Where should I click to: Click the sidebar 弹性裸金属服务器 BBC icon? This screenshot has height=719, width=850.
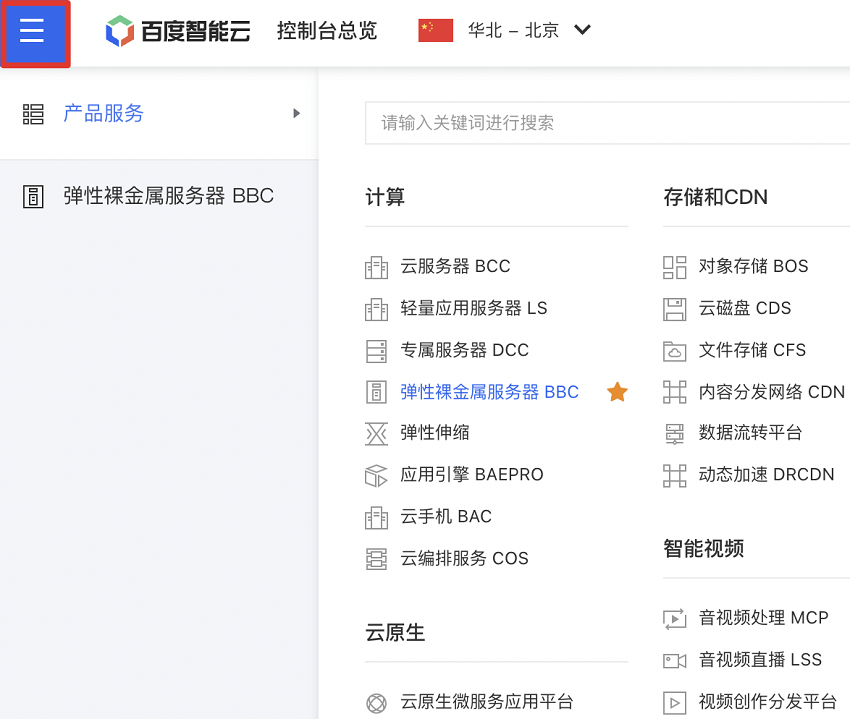tap(33, 196)
